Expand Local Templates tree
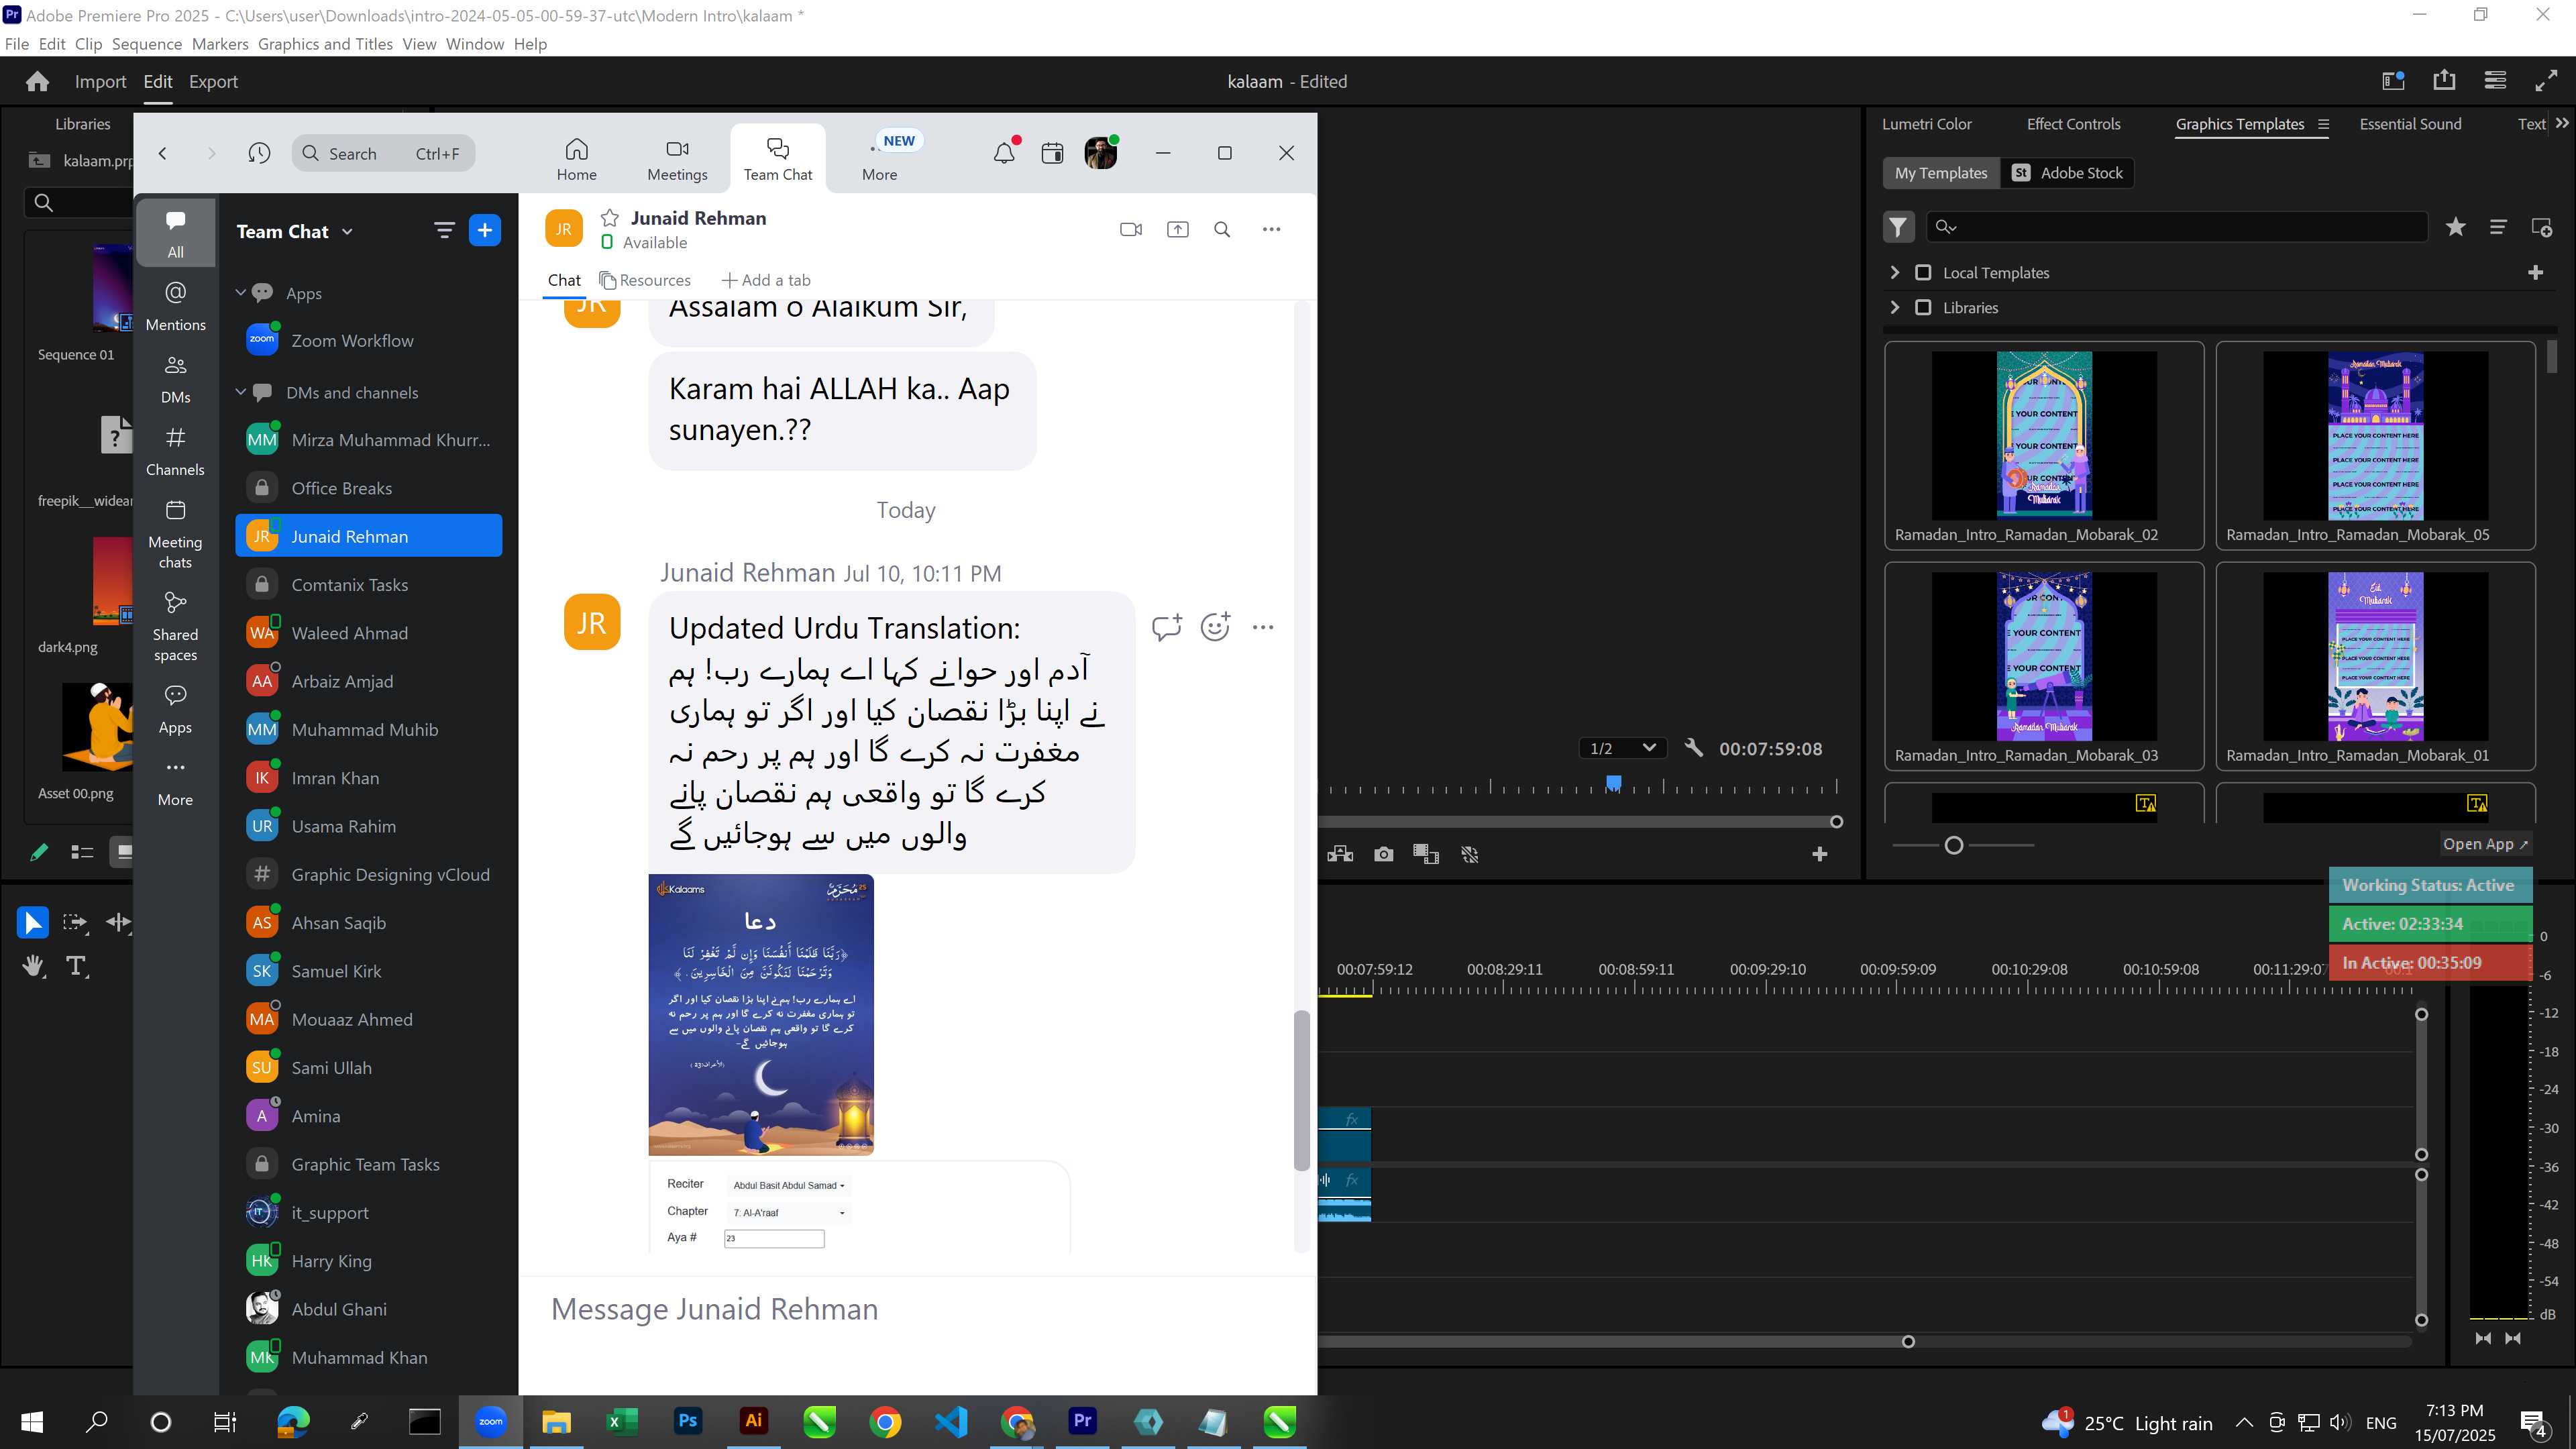Image resolution: width=2576 pixels, height=1449 pixels. [x=1894, y=272]
